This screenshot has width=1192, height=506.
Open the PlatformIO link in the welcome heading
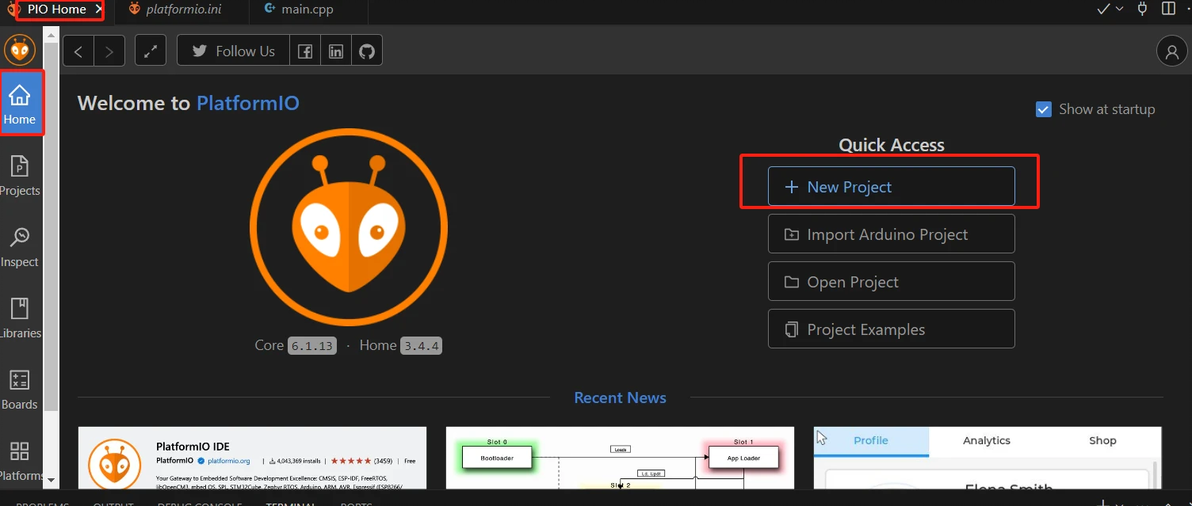click(x=248, y=103)
